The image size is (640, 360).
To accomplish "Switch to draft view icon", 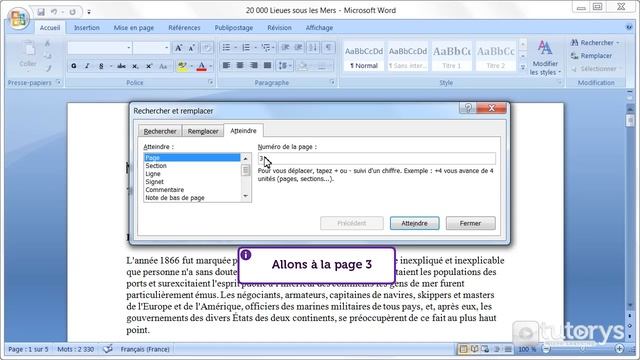I will point(508,349).
